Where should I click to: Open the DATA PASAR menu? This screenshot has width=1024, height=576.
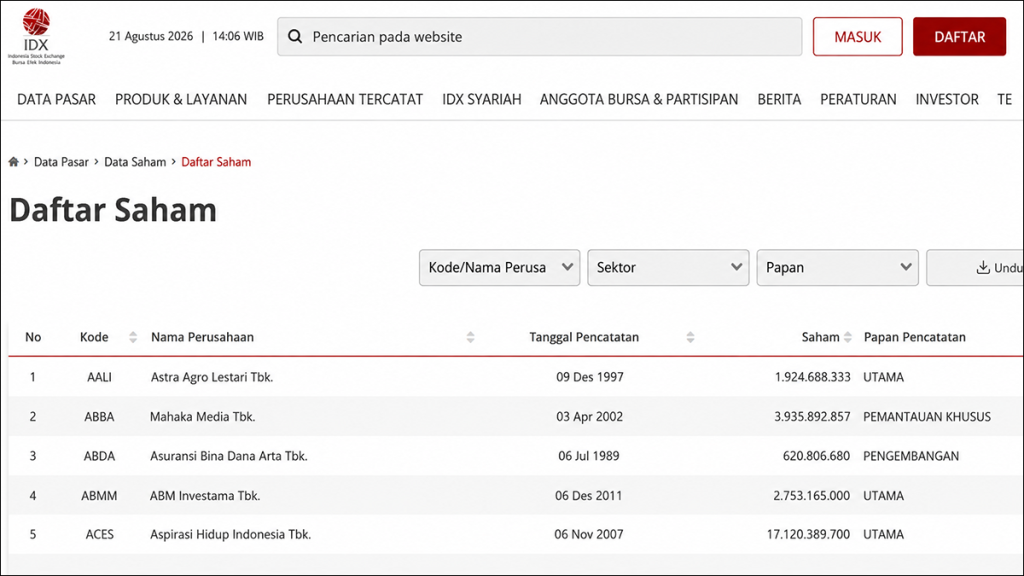[56, 99]
